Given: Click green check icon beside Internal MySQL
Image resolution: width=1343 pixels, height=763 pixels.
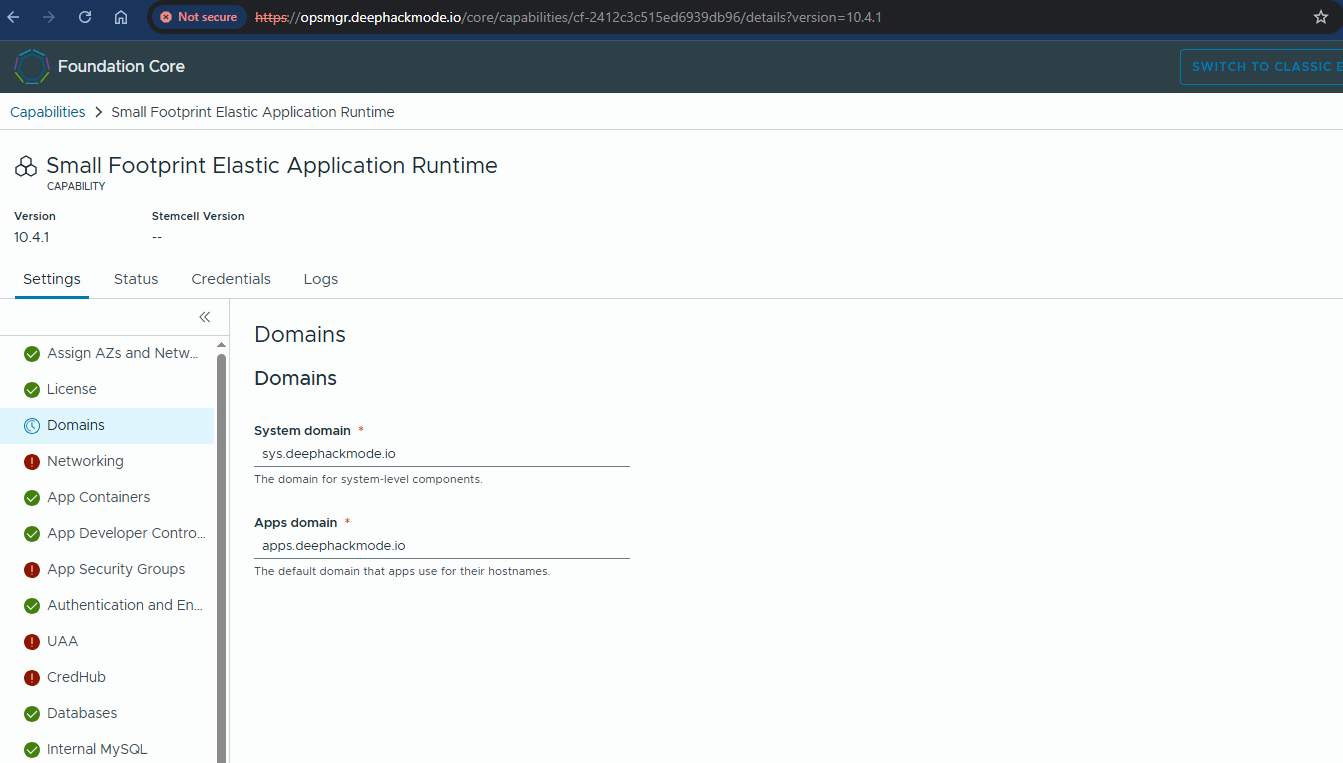Looking at the screenshot, I should (x=32, y=749).
